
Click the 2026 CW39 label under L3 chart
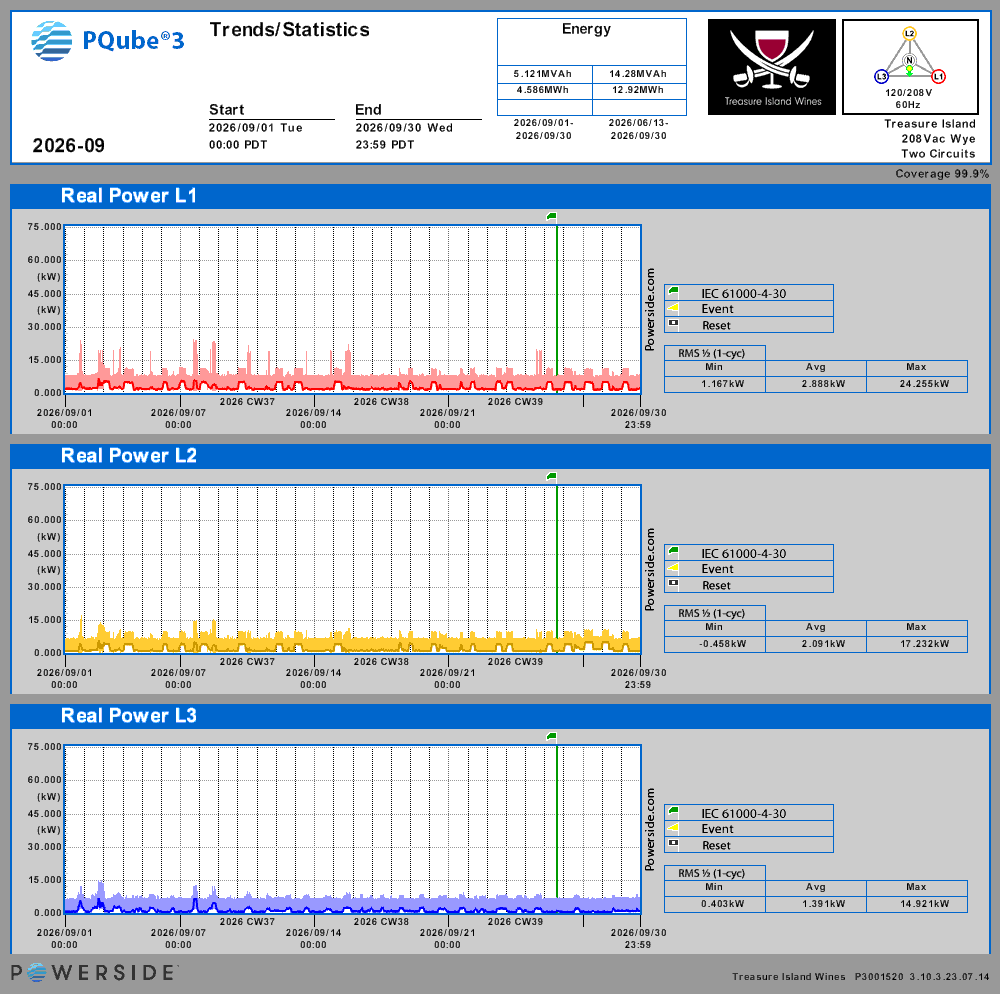[515, 922]
